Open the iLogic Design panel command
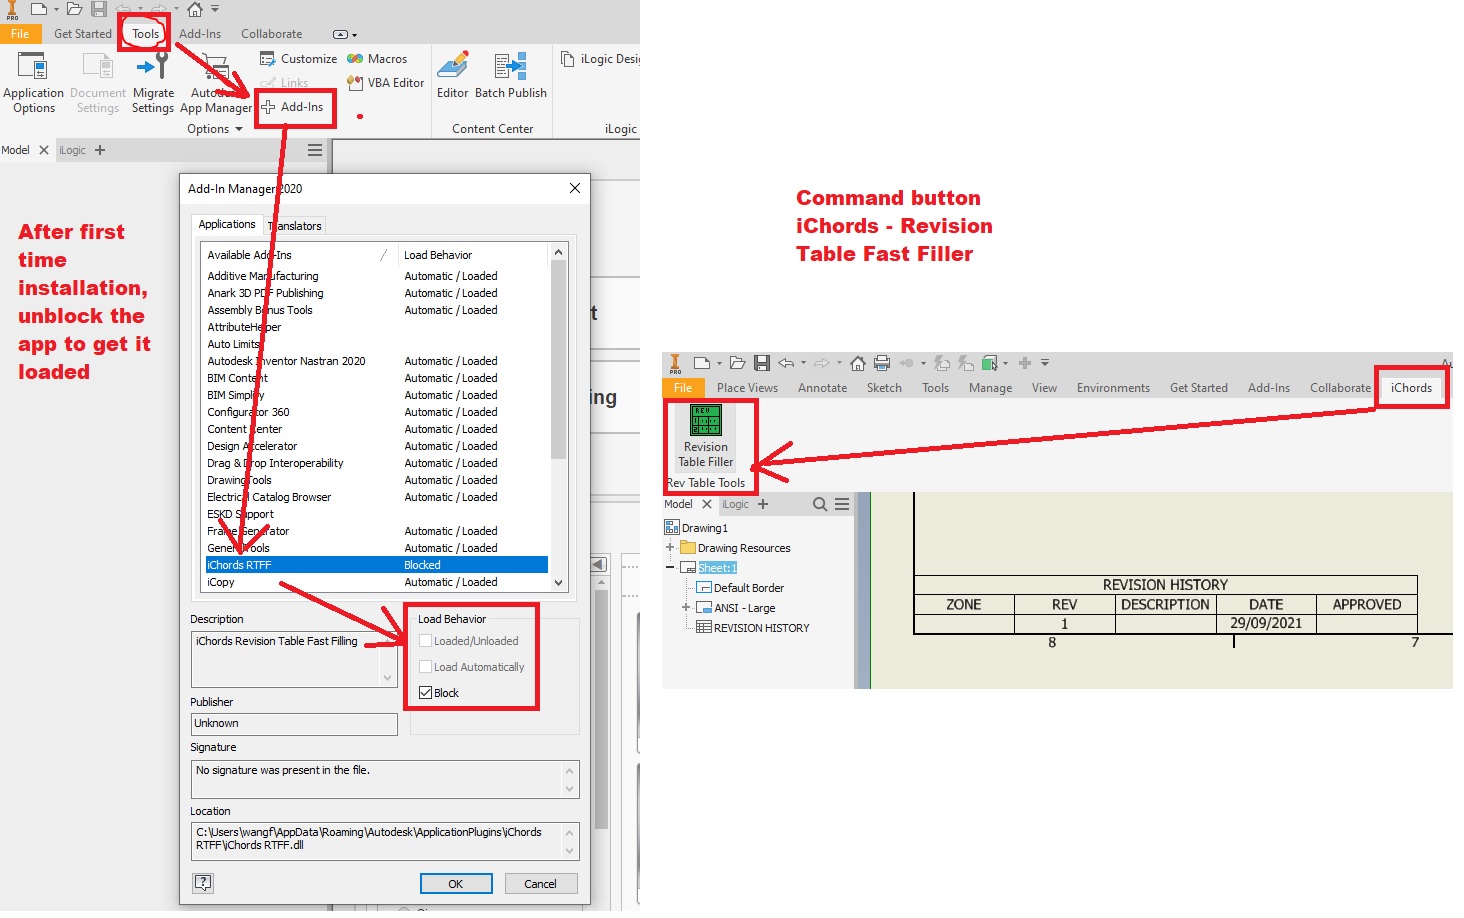This screenshot has height=918, width=1464. tap(600, 59)
